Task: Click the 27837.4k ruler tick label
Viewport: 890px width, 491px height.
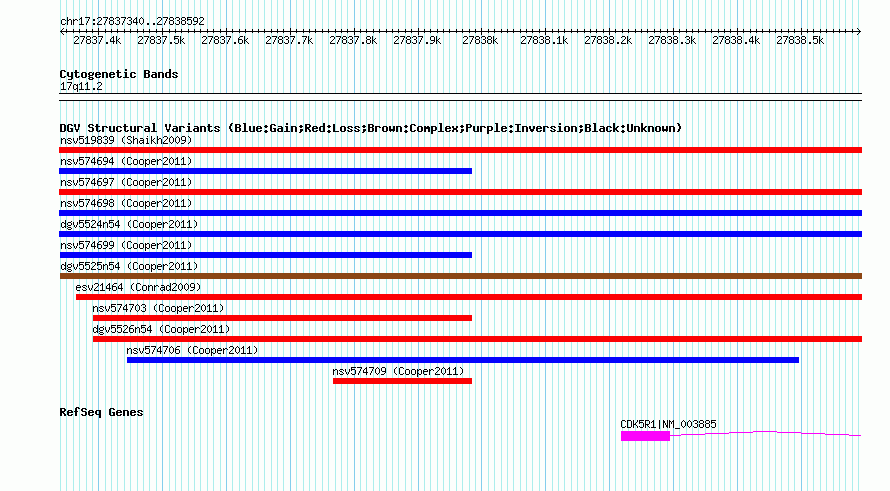Action: pyautogui.click(x=97, y=40)
